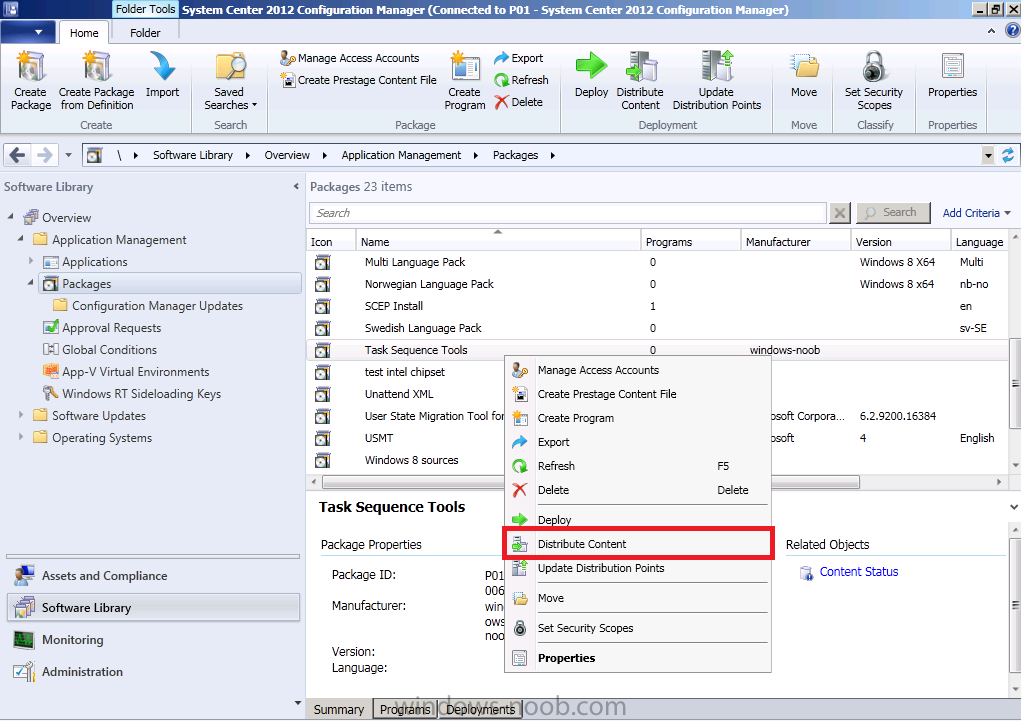Click Update Distribution Points ribbon icon
This screenshot has width=1021, height=721.
716,81
